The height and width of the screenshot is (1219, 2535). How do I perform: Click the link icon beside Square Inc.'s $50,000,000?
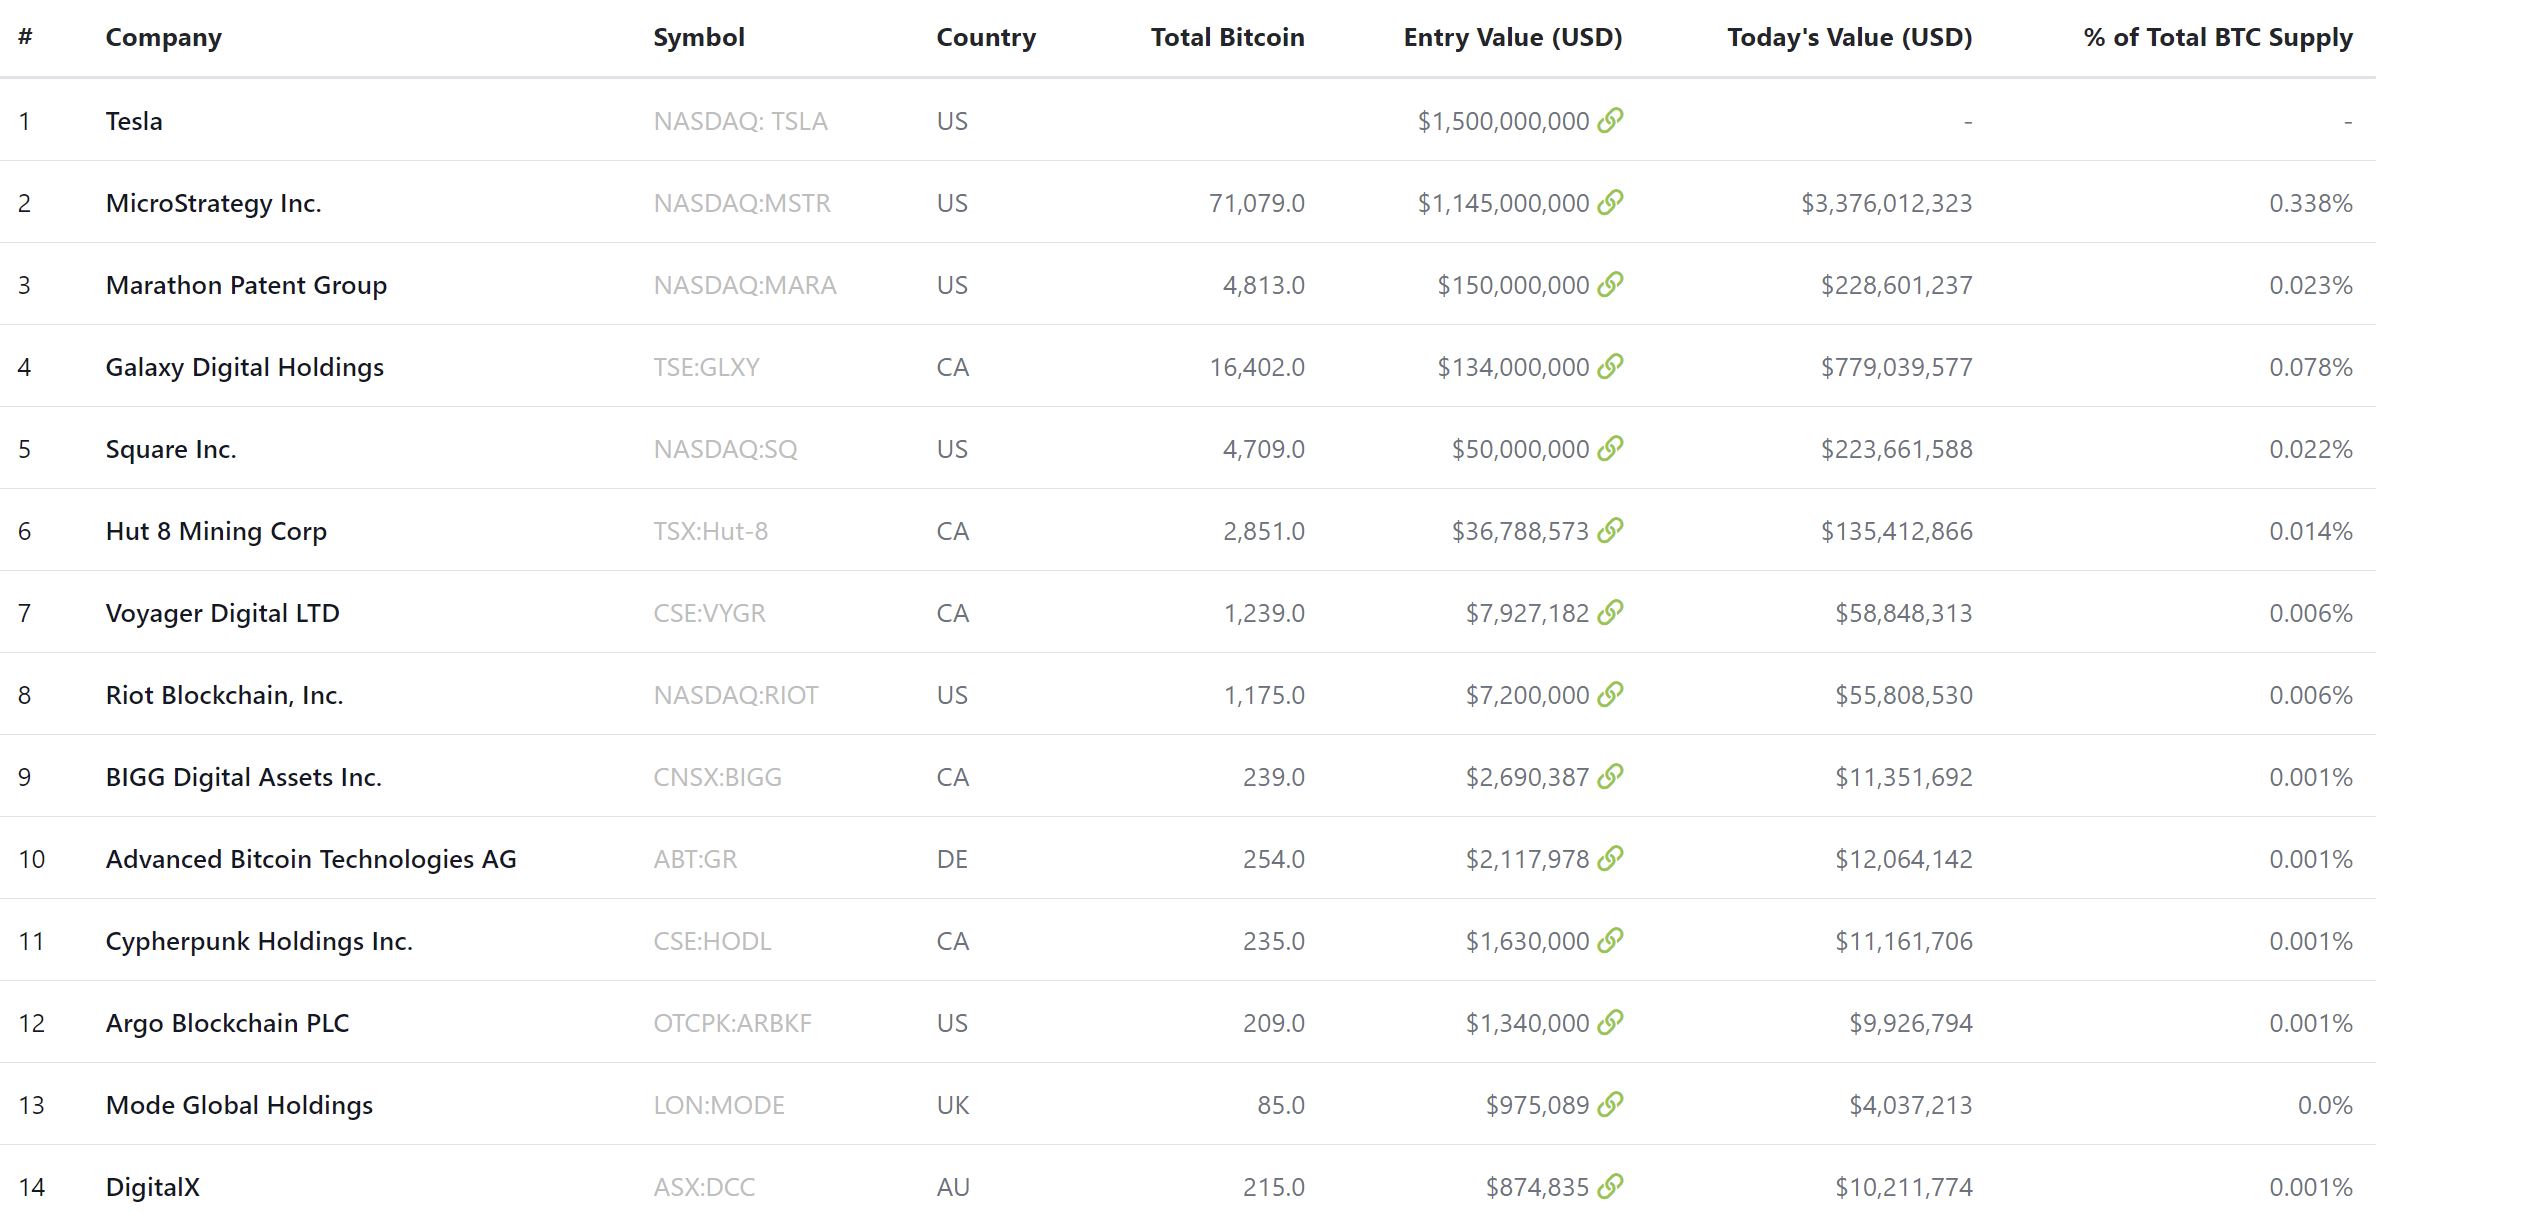coord(1610,448)
